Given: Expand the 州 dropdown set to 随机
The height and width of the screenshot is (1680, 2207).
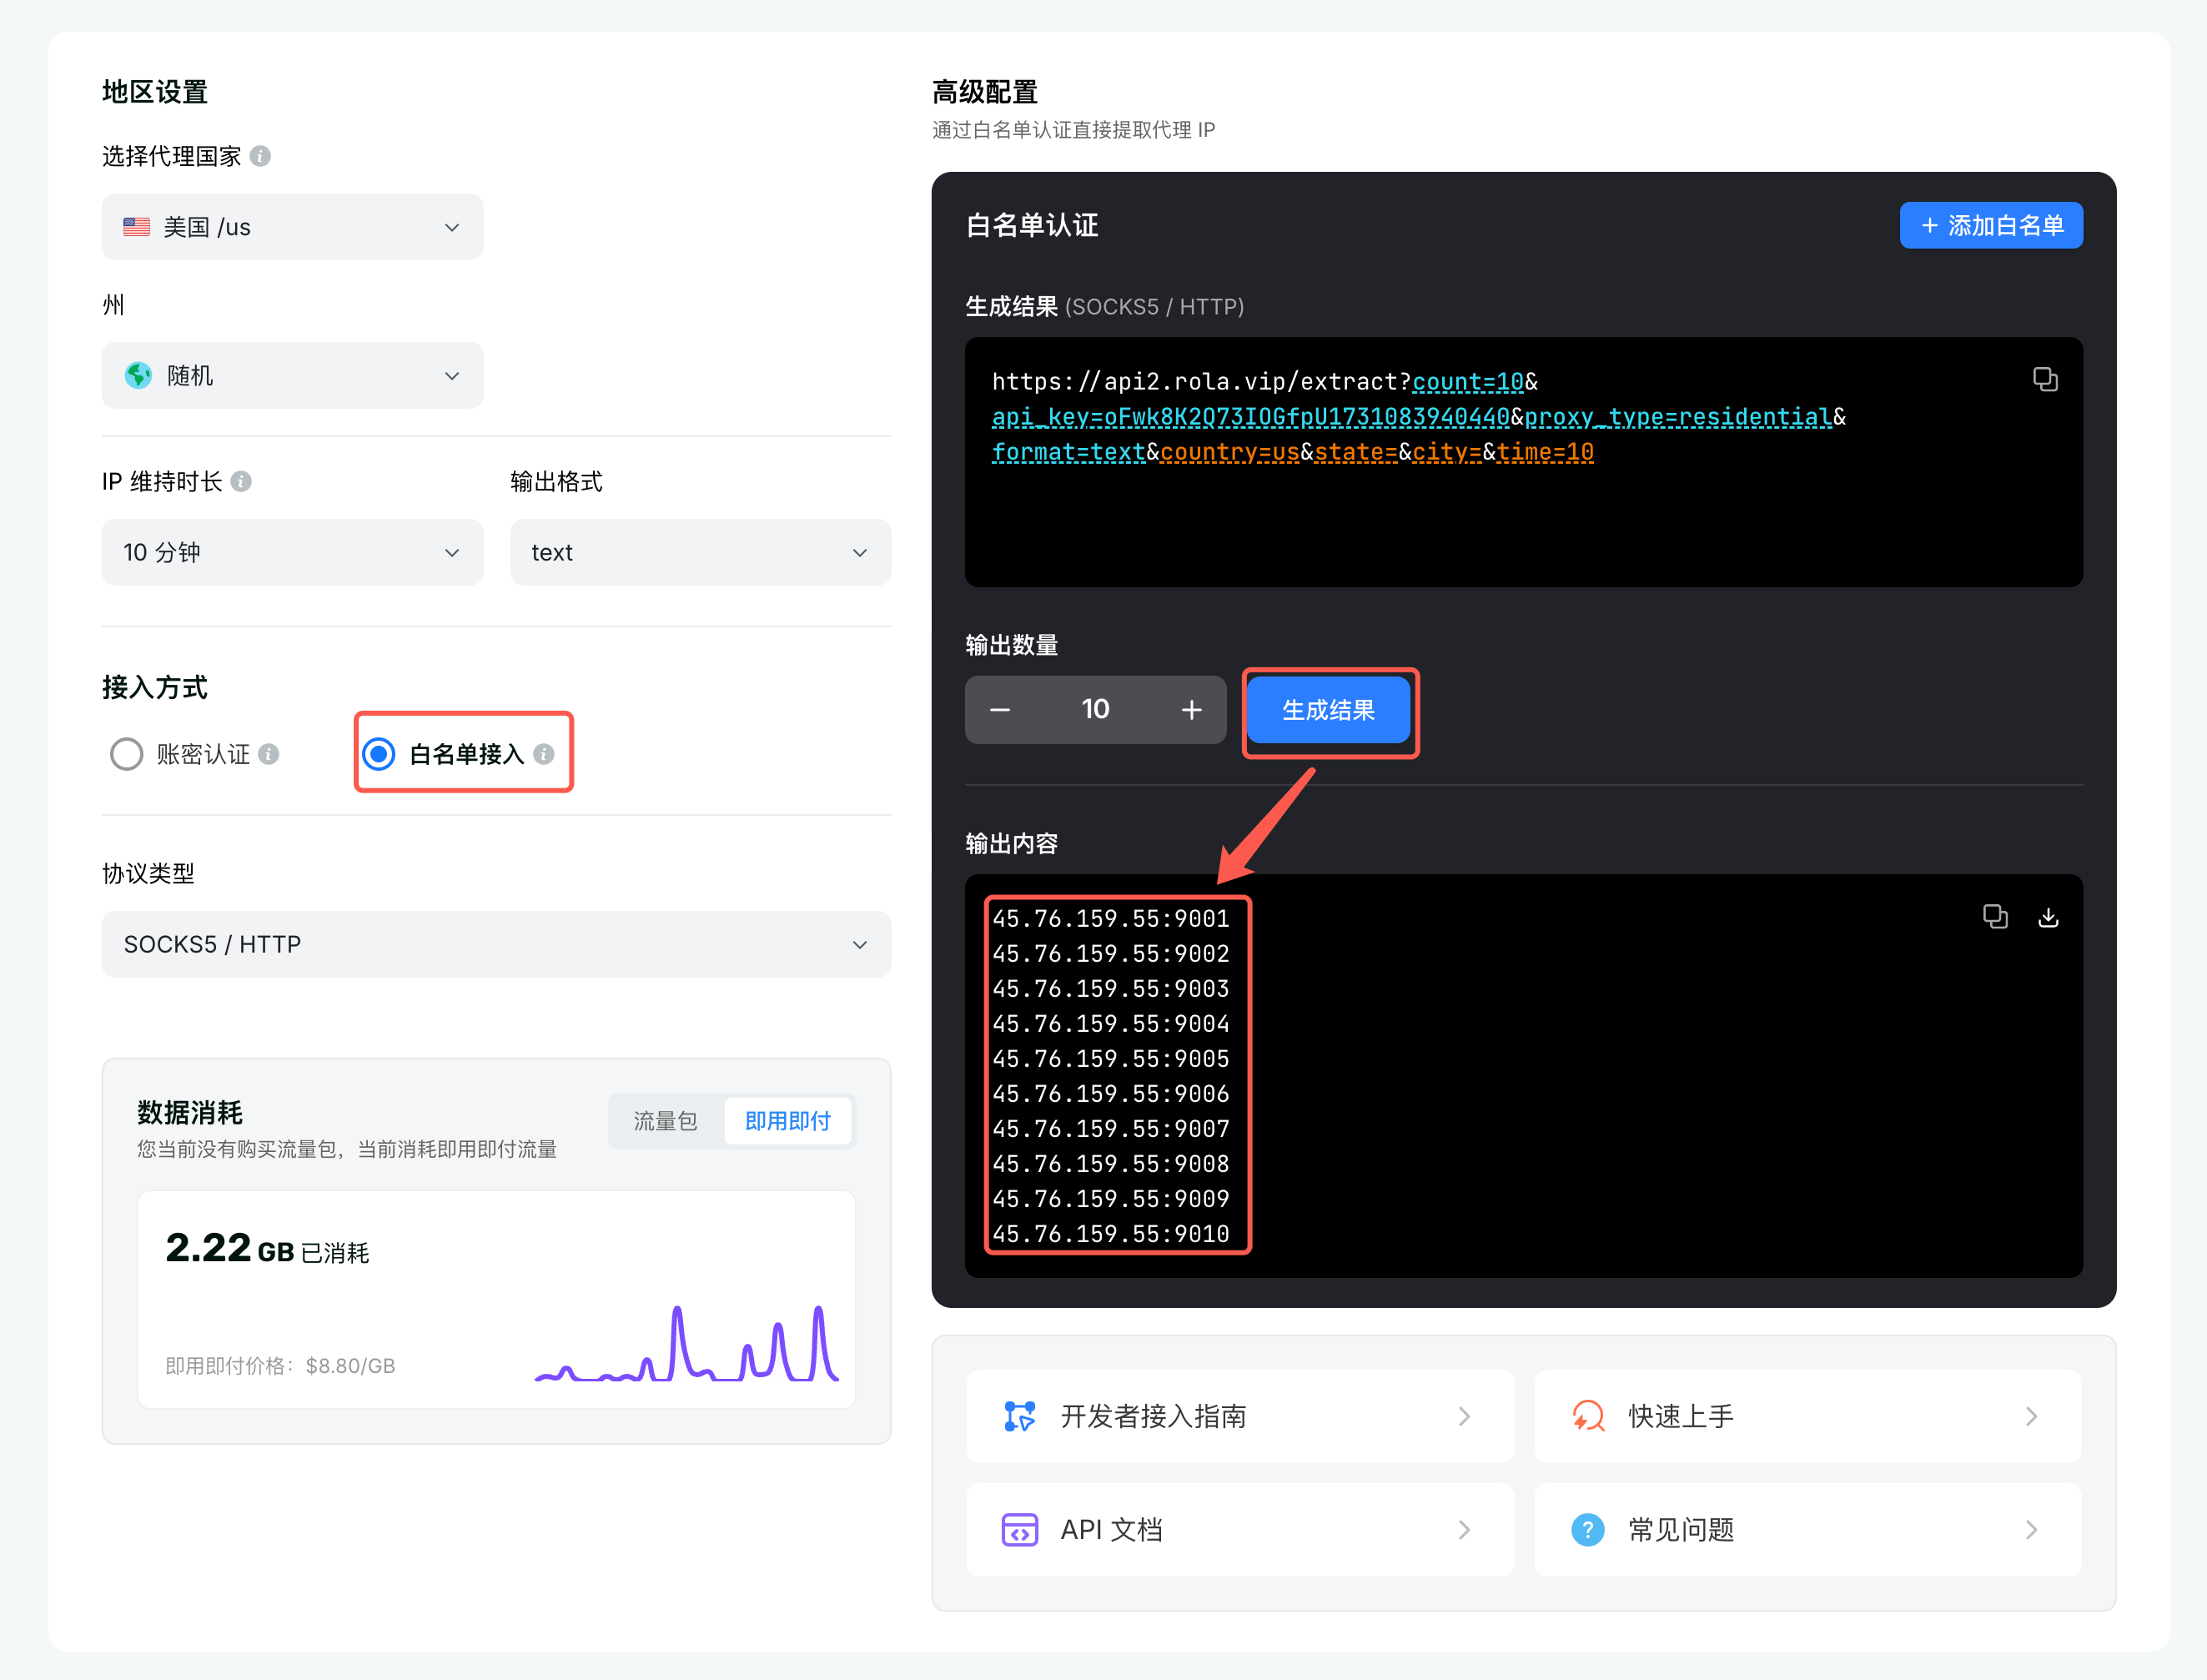Looking at the screenshot, I should click(x=292, y=375).
